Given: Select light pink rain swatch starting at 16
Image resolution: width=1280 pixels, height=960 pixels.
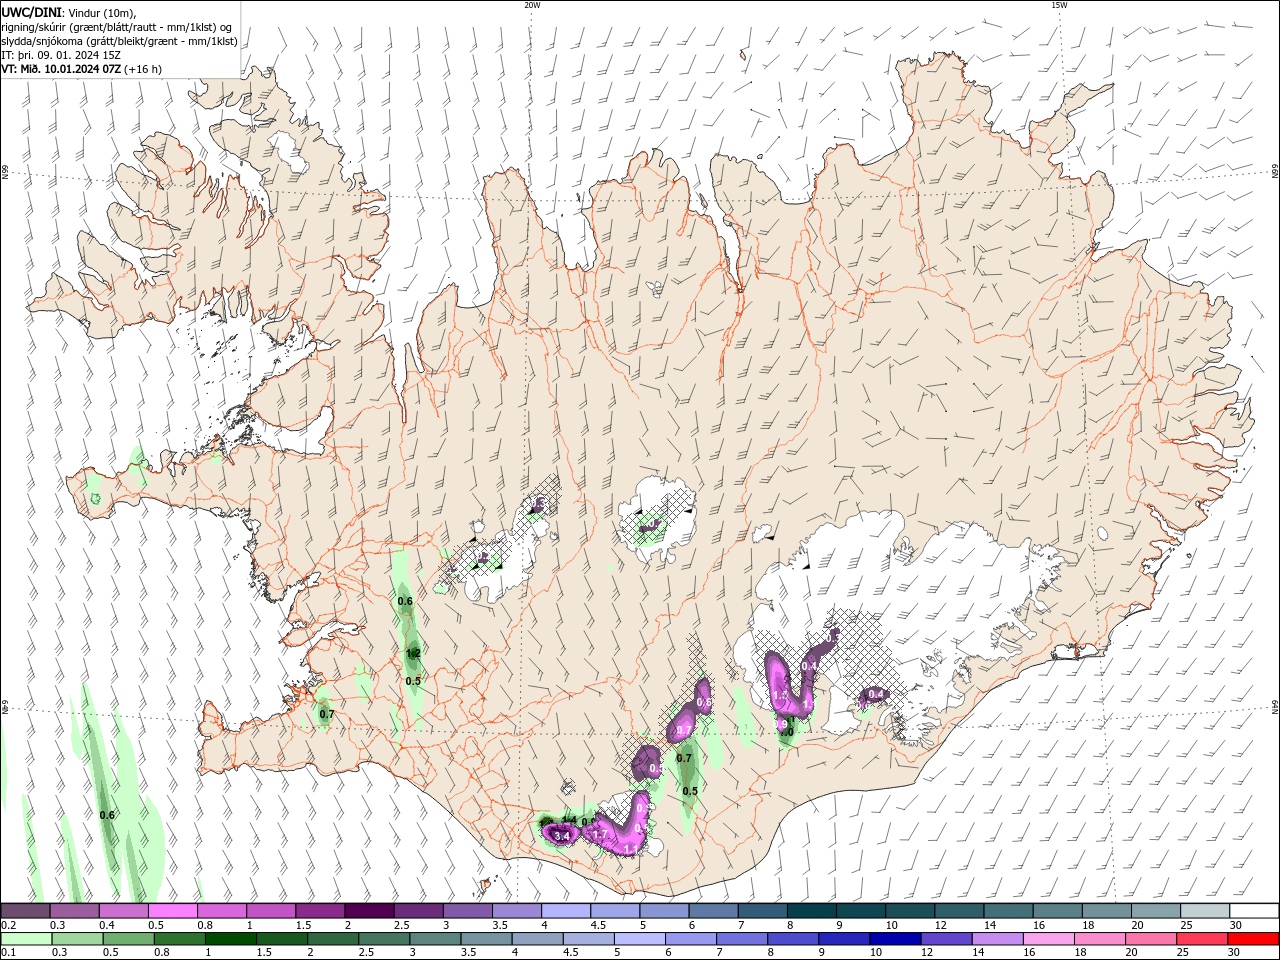Looking at the screenshot, I should [1047, 939].
